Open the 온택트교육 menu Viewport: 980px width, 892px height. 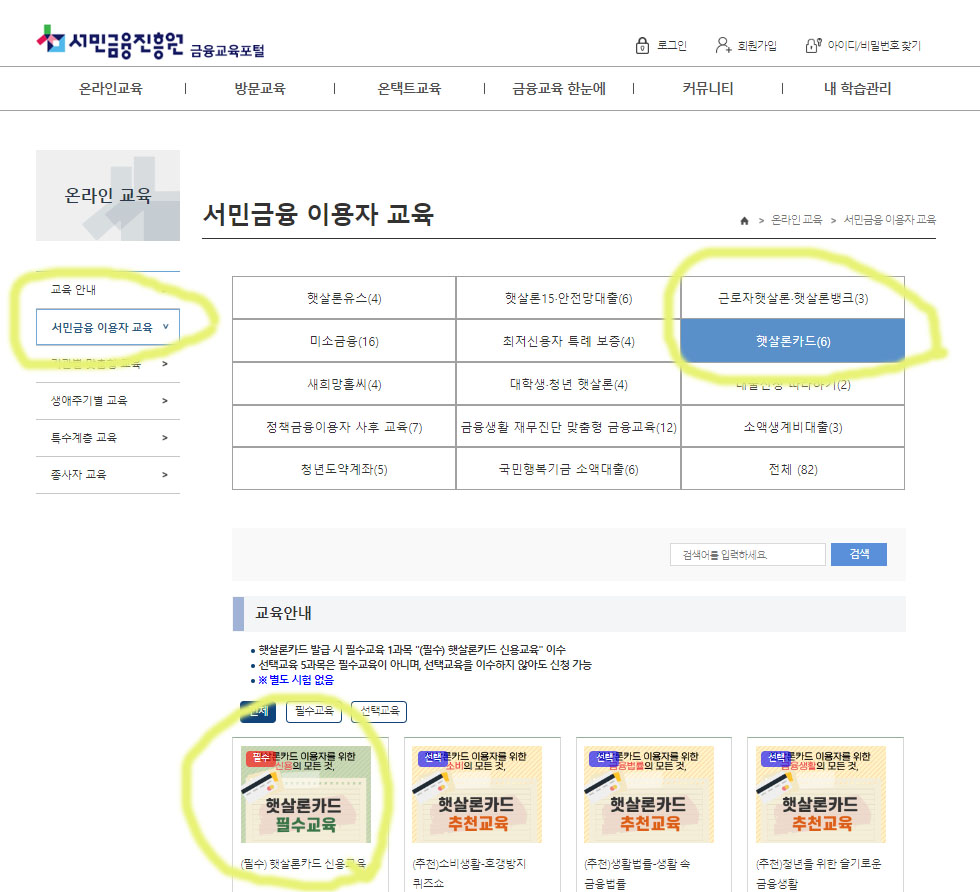pyautogui.click(x=409, y=89)
